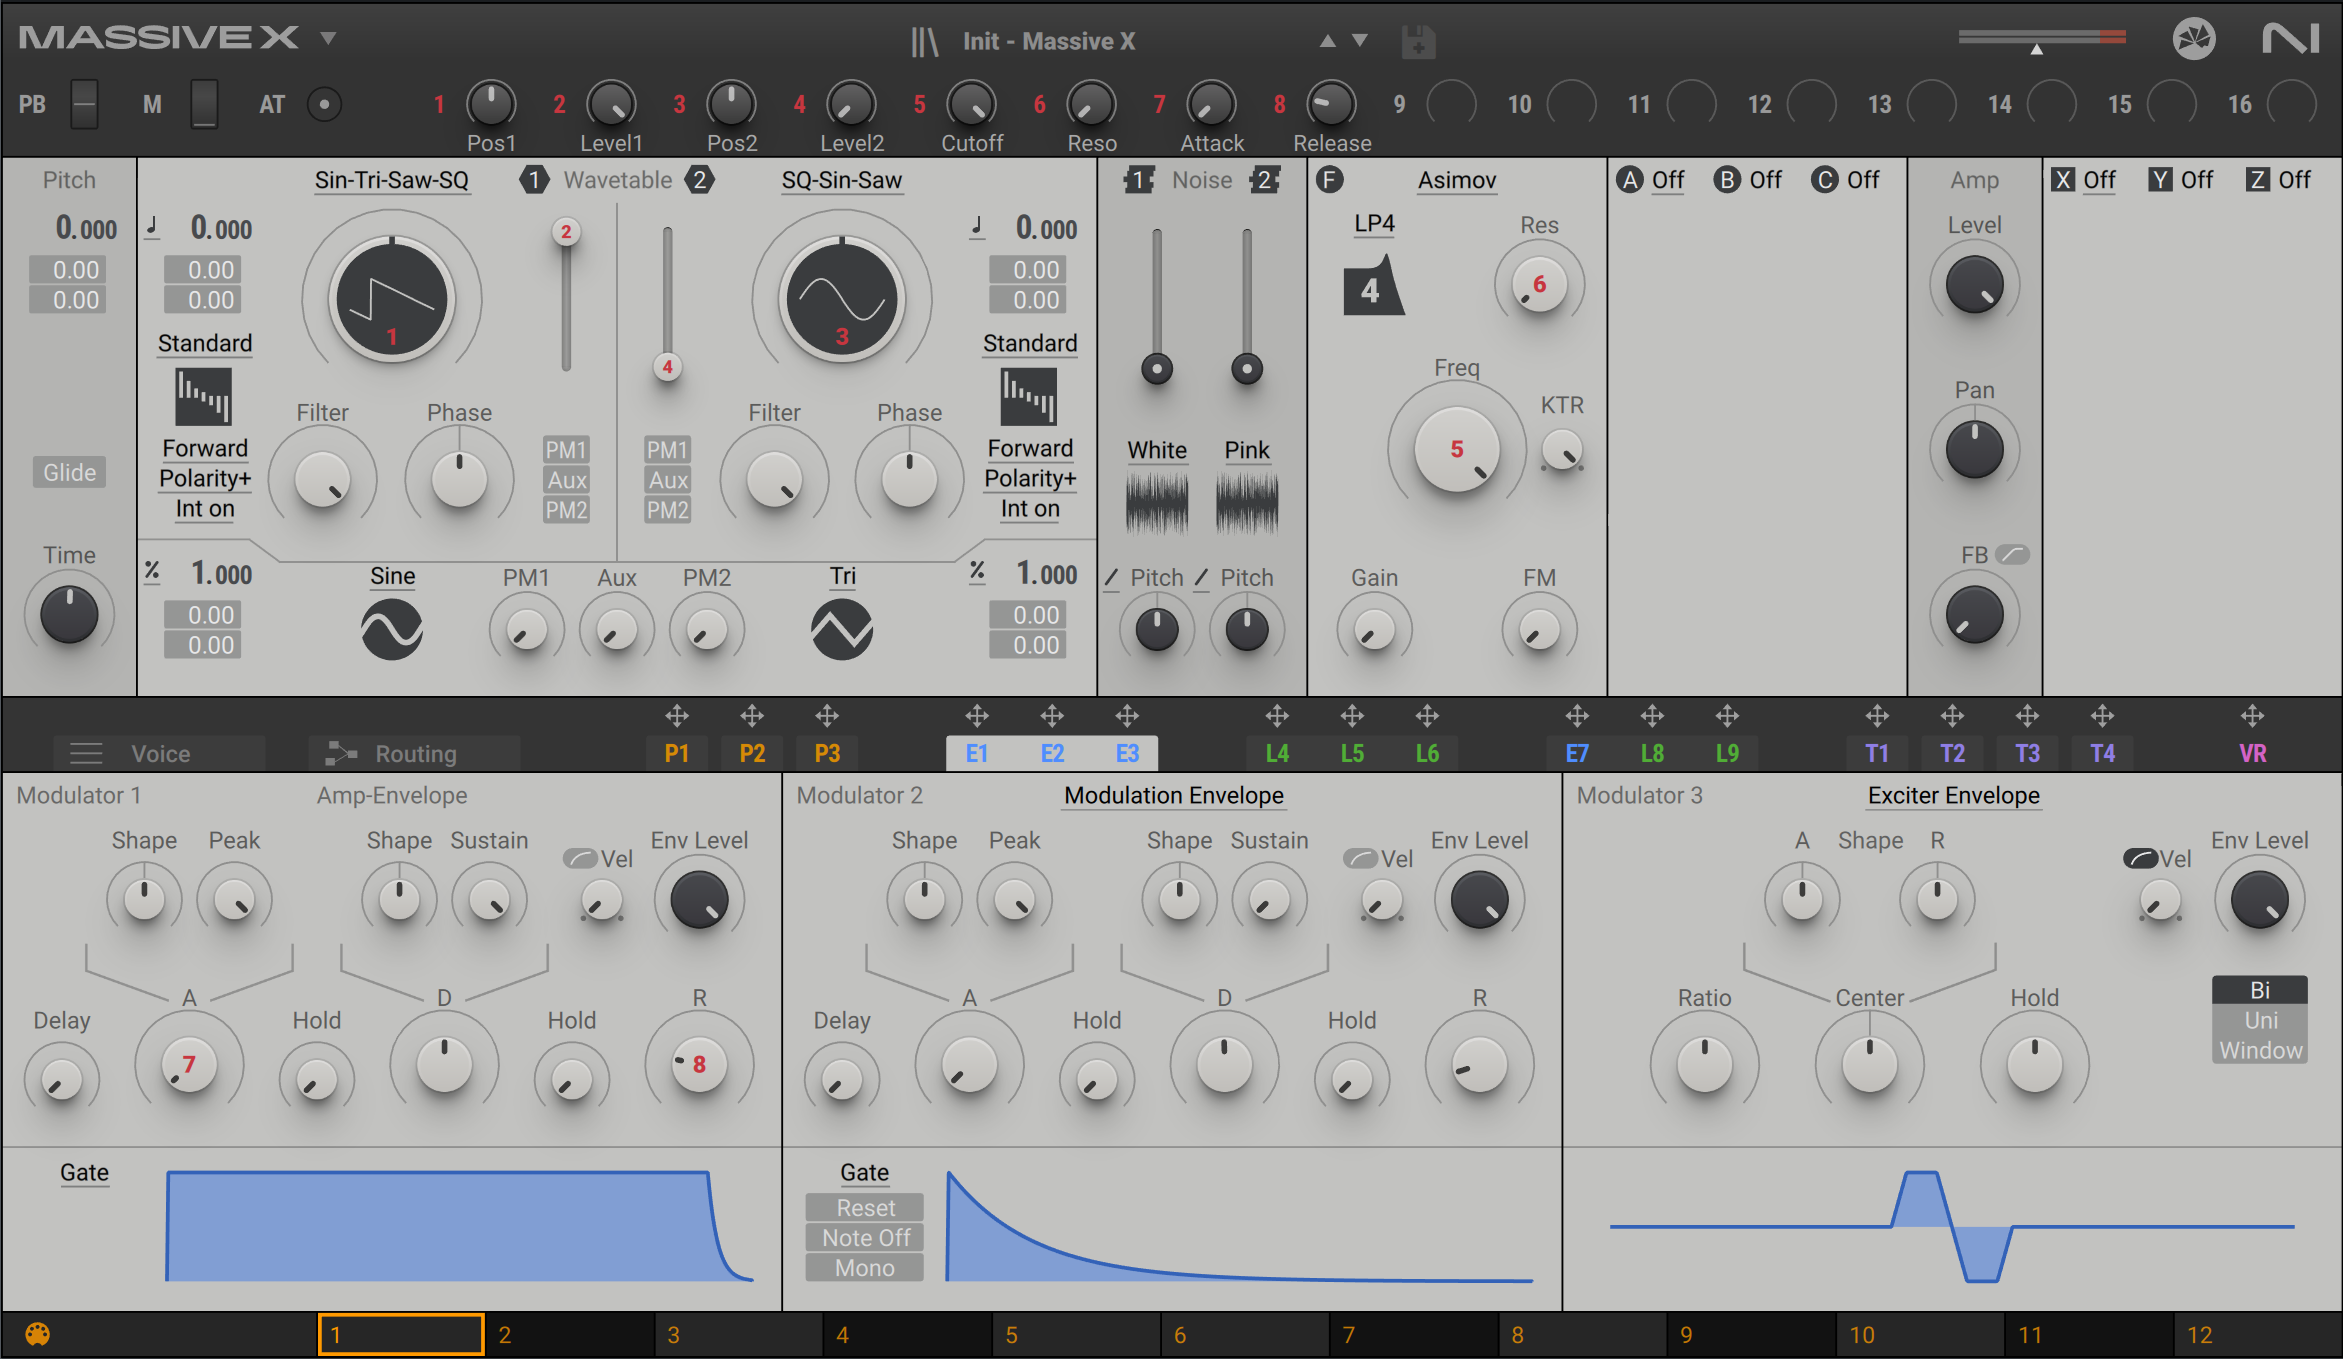Click the preset browser library icon
Screen dimensions: 2343x1359
(924, 41)
